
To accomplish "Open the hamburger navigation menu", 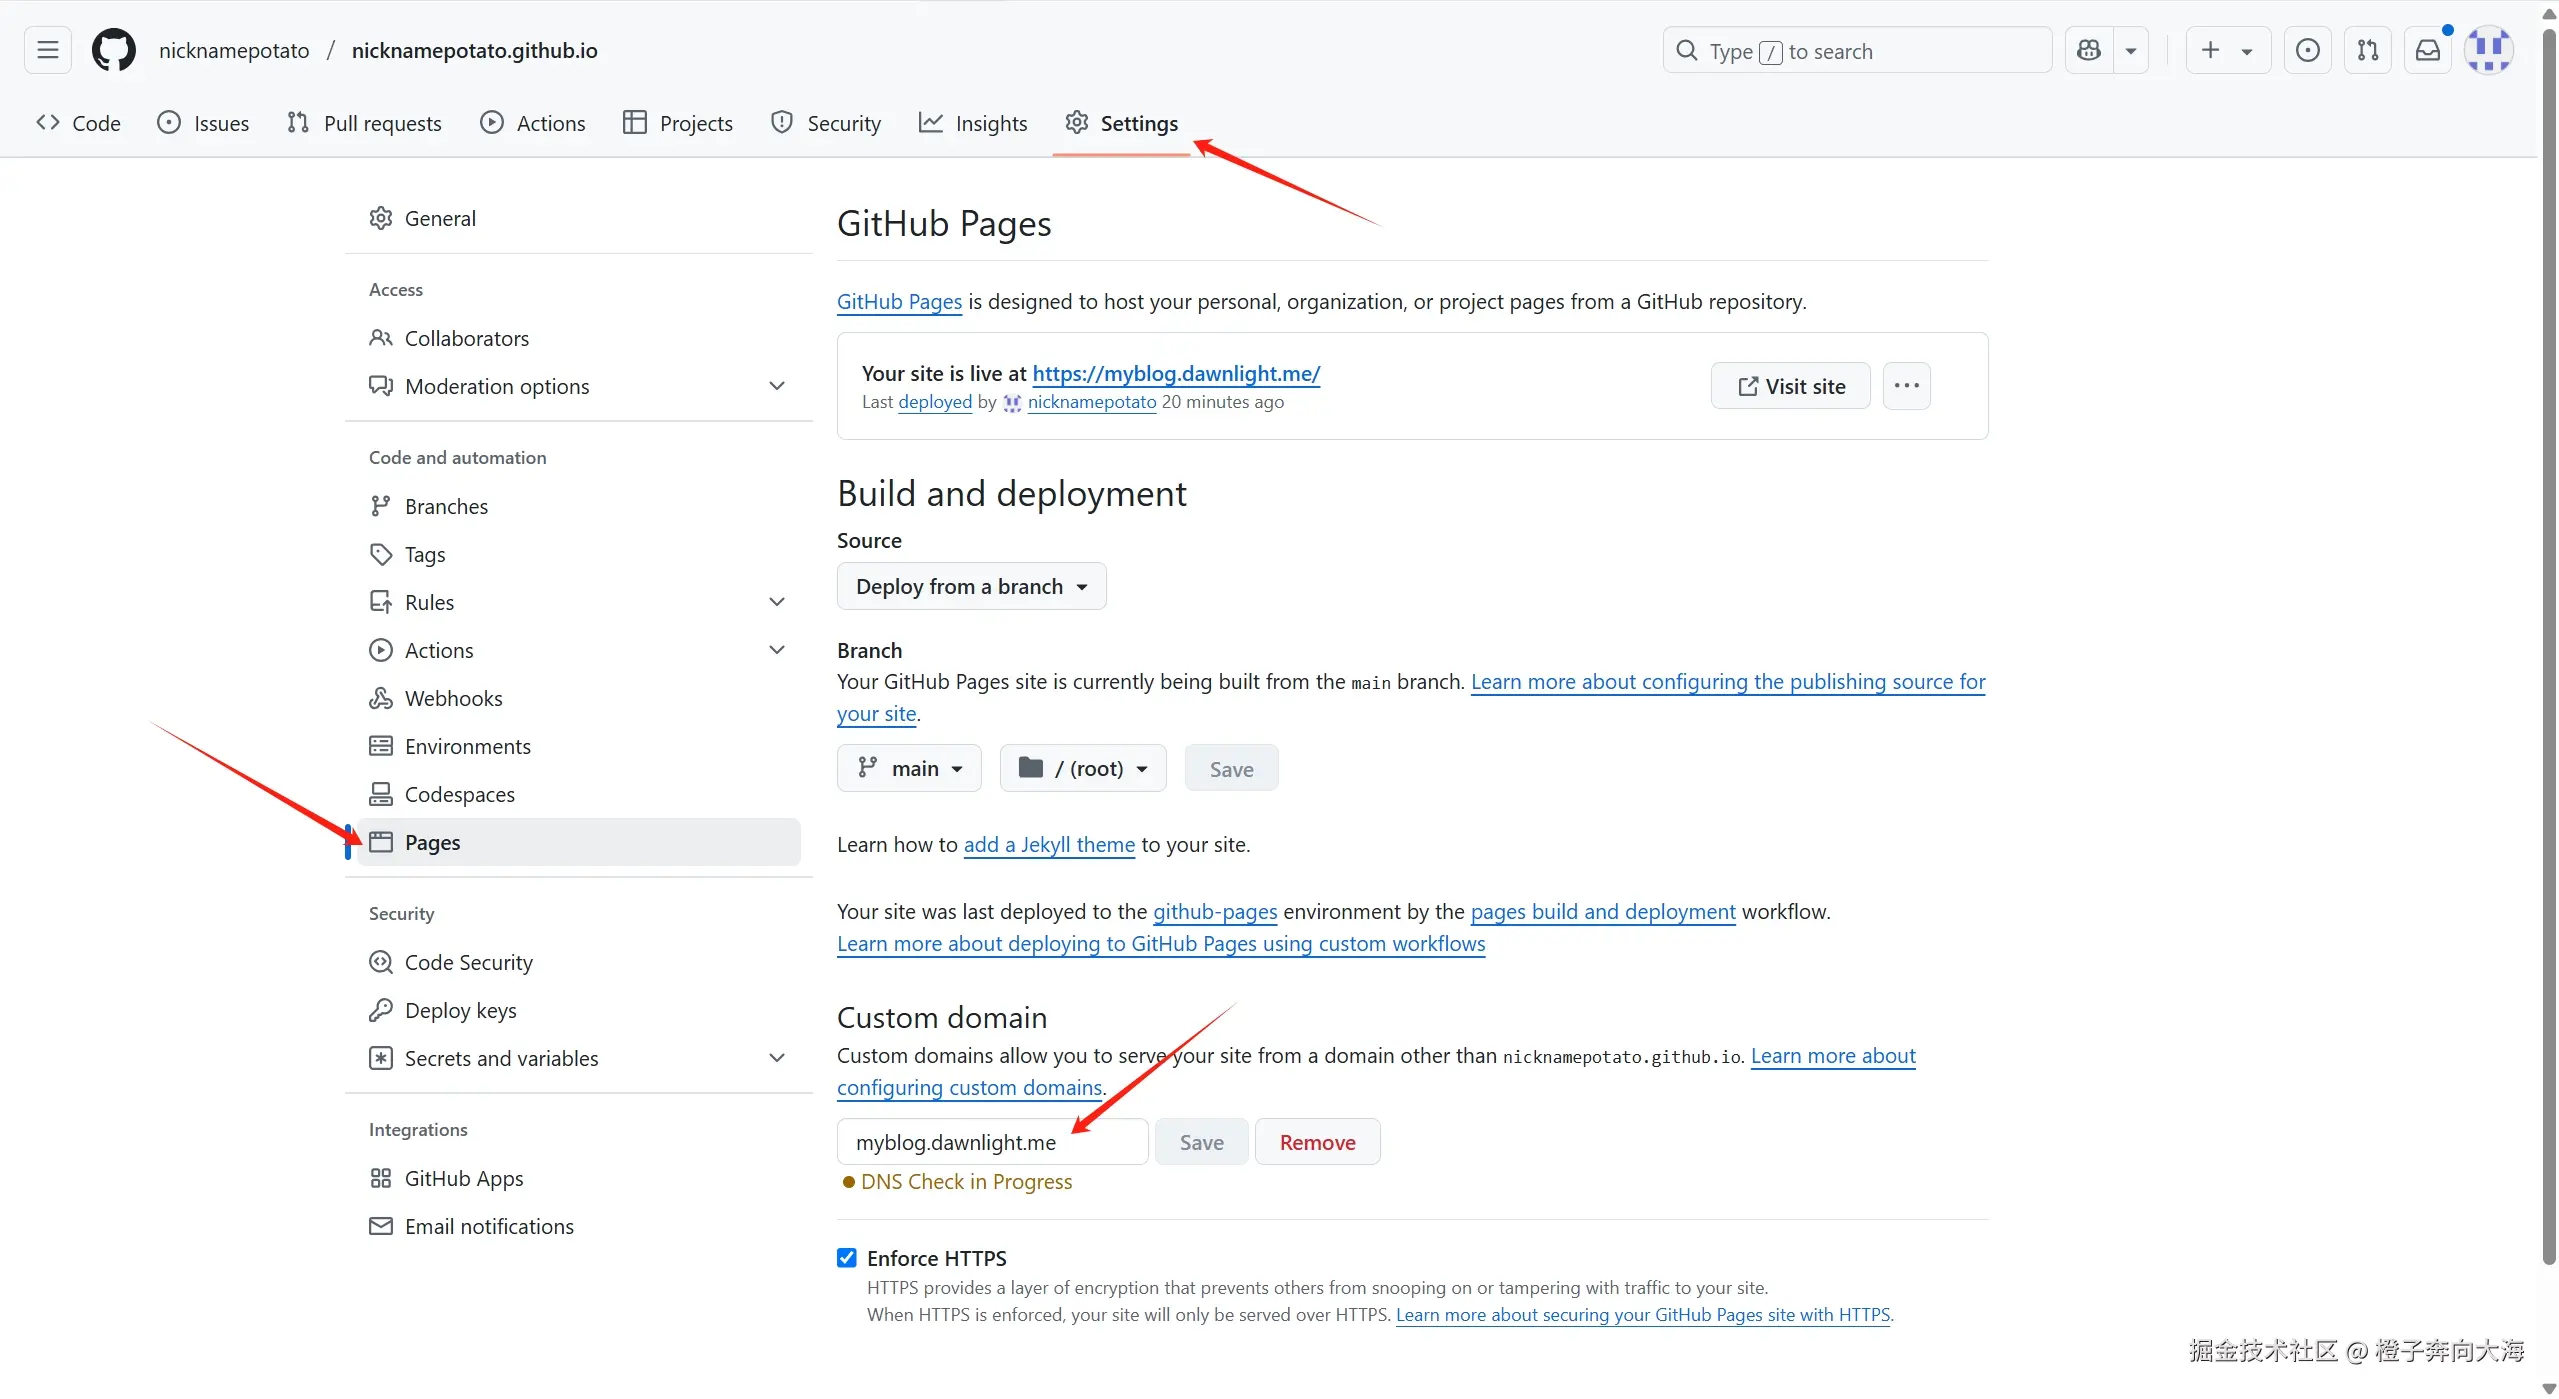I will [x=47, y=50].
